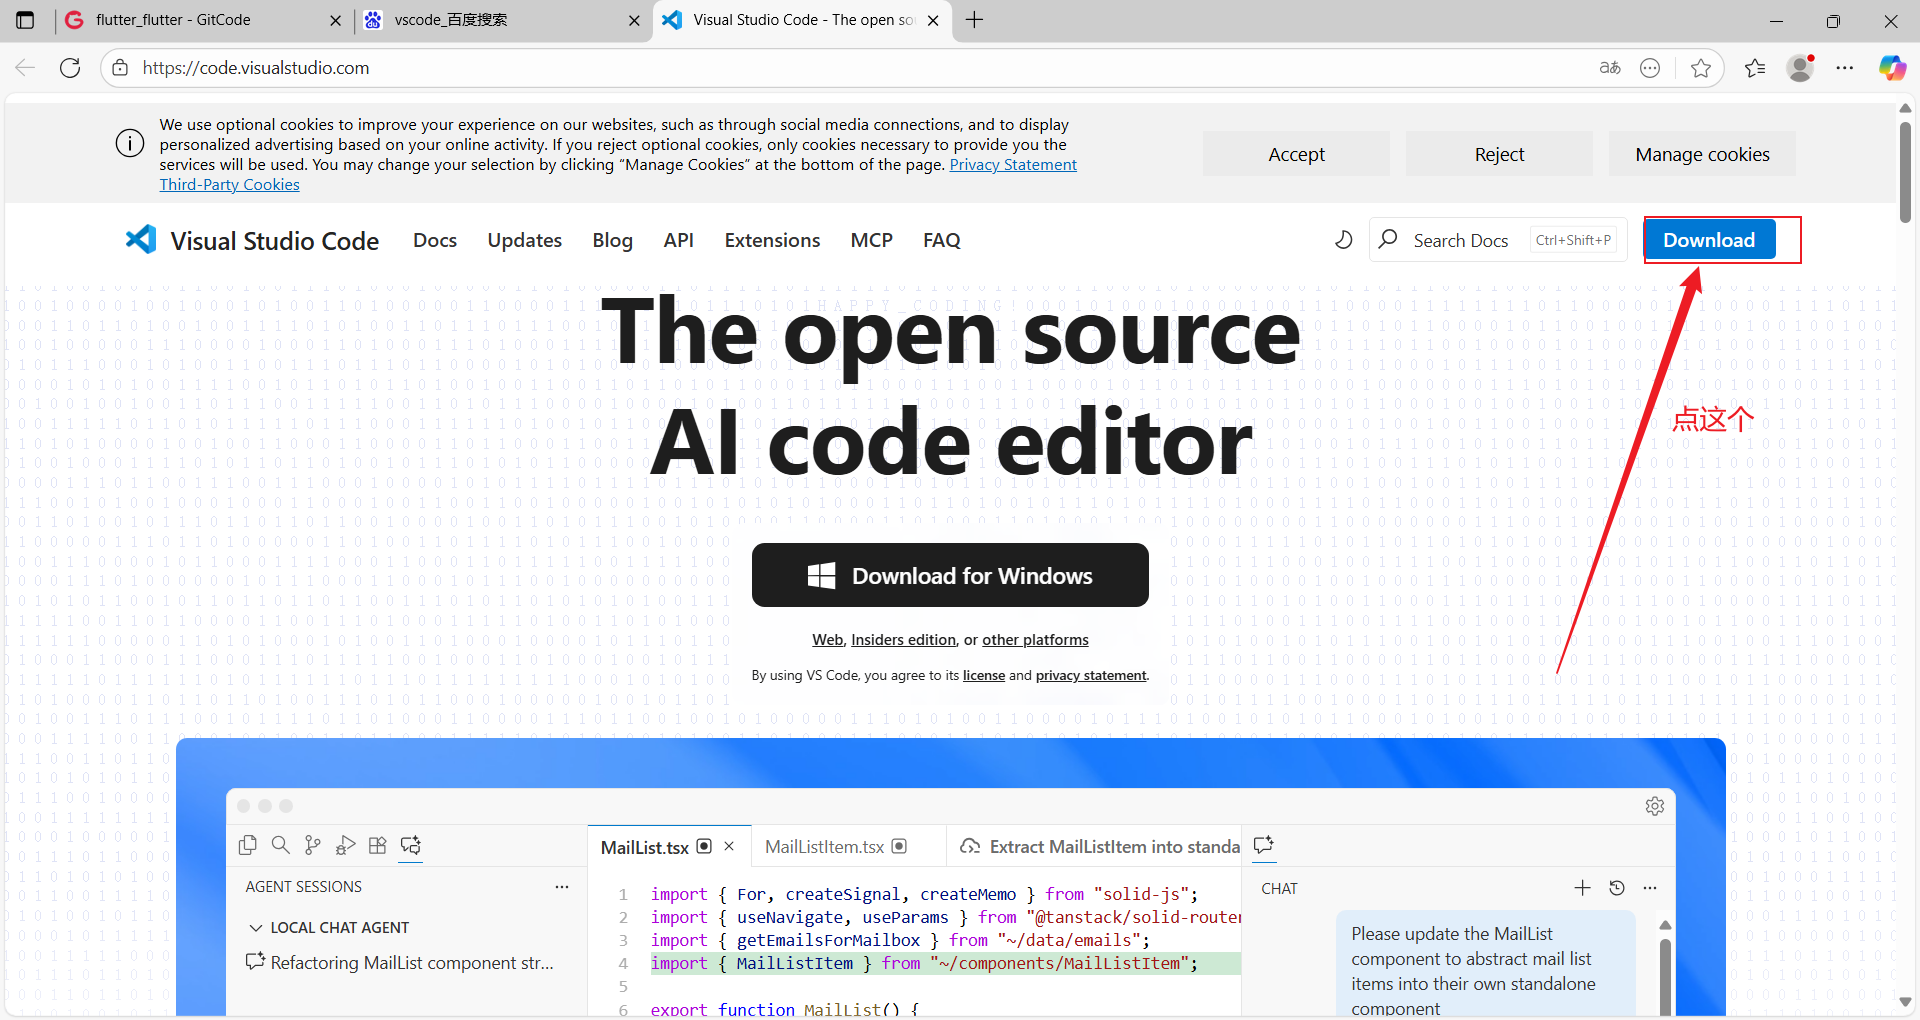The height and width of the screenshot is (1020, 1920).
Task: Switch to vscode_百度搜索 browser tab
Action: [502, 20]
